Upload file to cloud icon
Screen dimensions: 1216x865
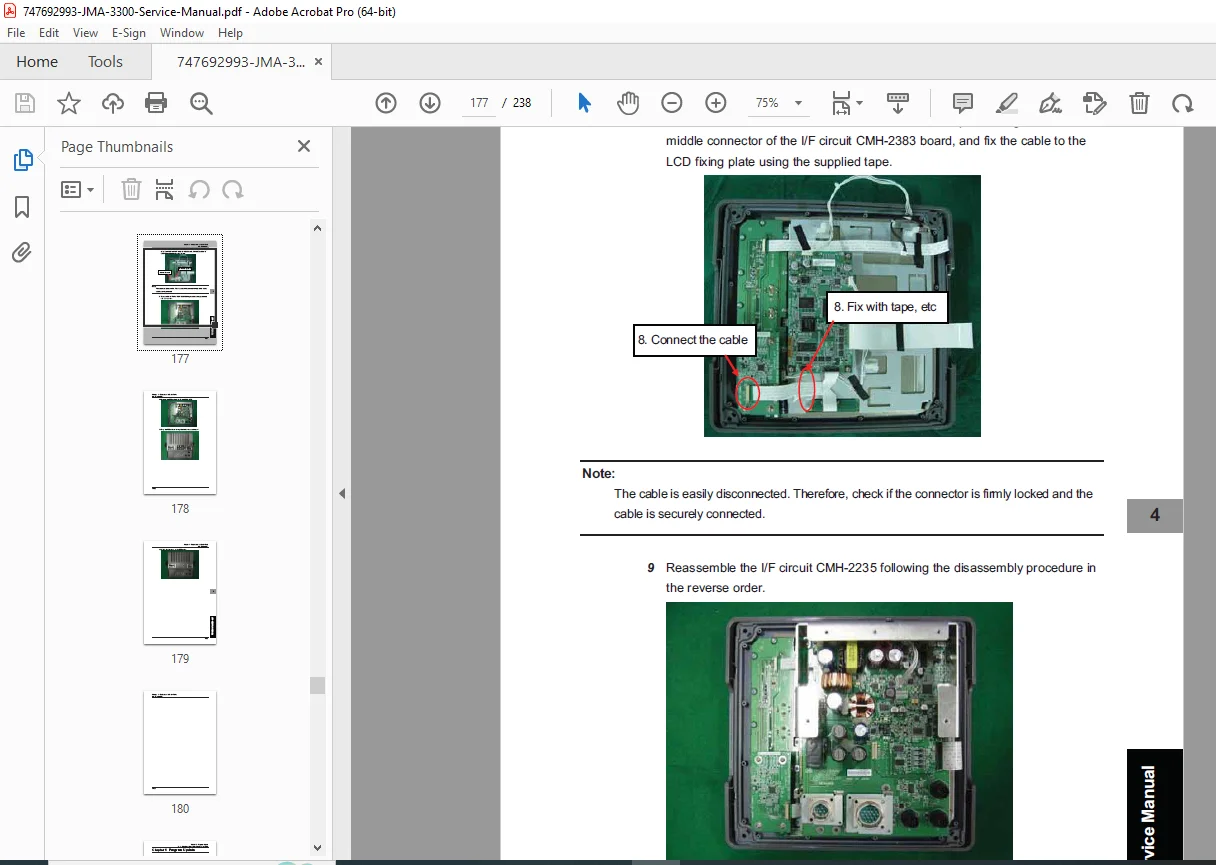(x=113, y=103)
